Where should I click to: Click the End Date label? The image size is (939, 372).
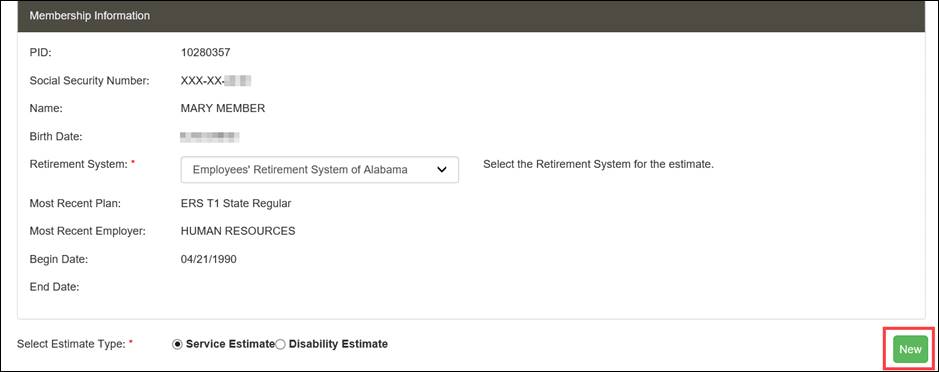[54, 287]
